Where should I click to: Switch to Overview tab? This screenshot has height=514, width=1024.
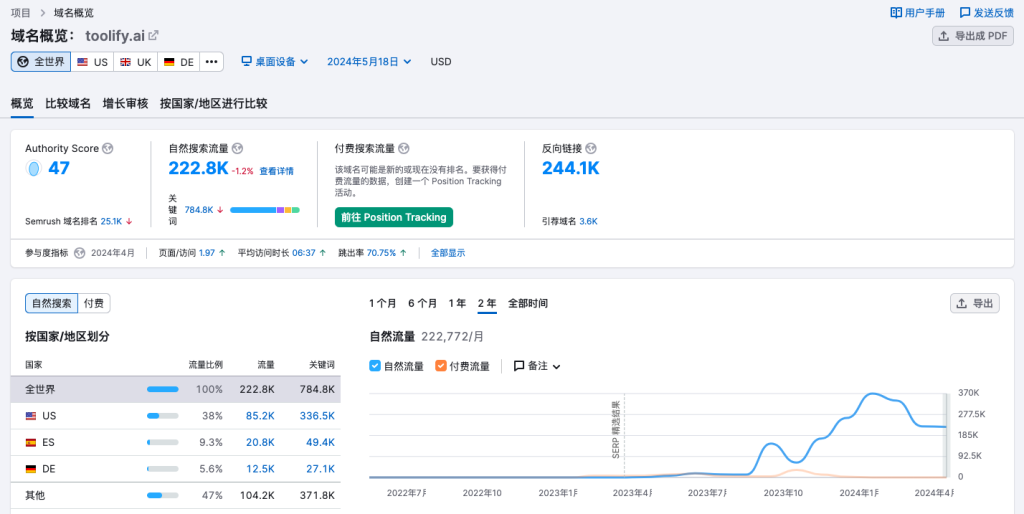click(22, 103)
